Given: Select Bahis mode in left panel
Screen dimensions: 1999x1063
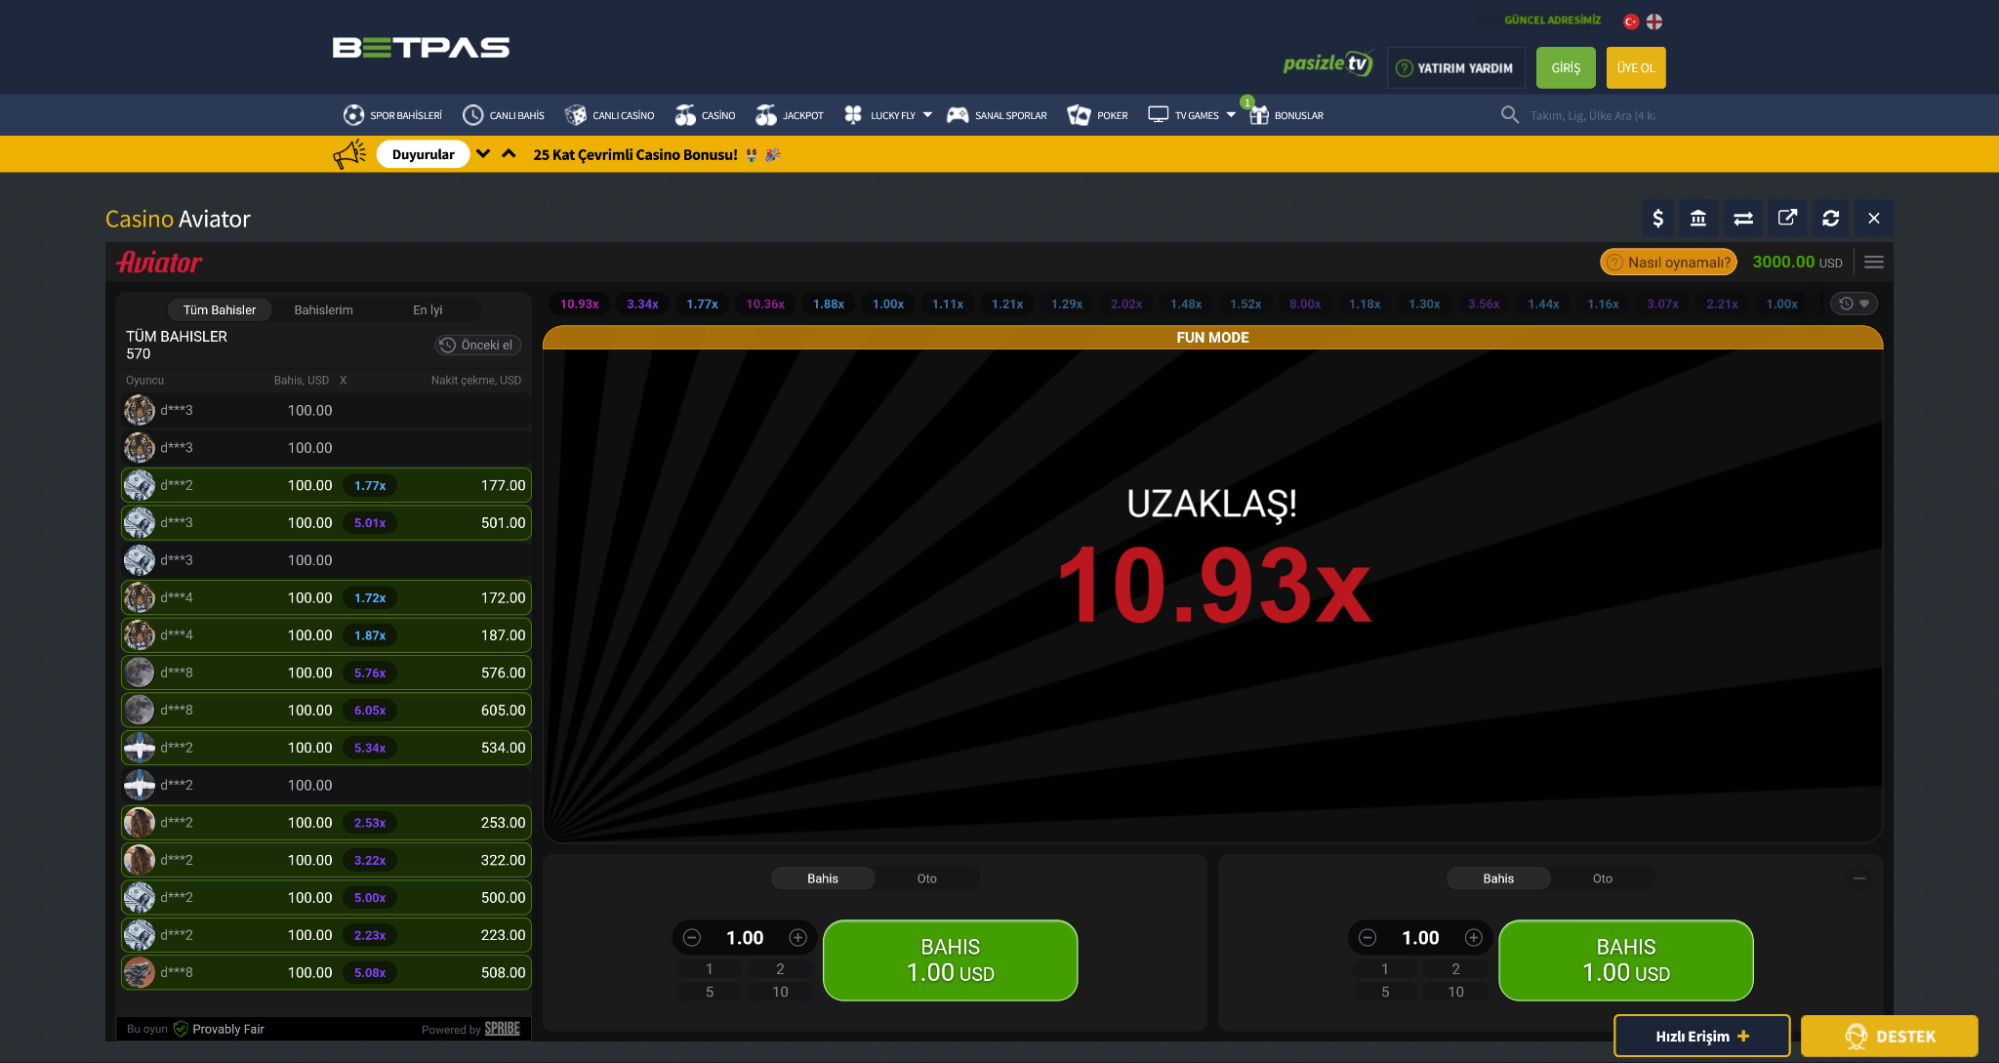Looking at the screenshot, I should pyautogui.click(x=823, y=878).
